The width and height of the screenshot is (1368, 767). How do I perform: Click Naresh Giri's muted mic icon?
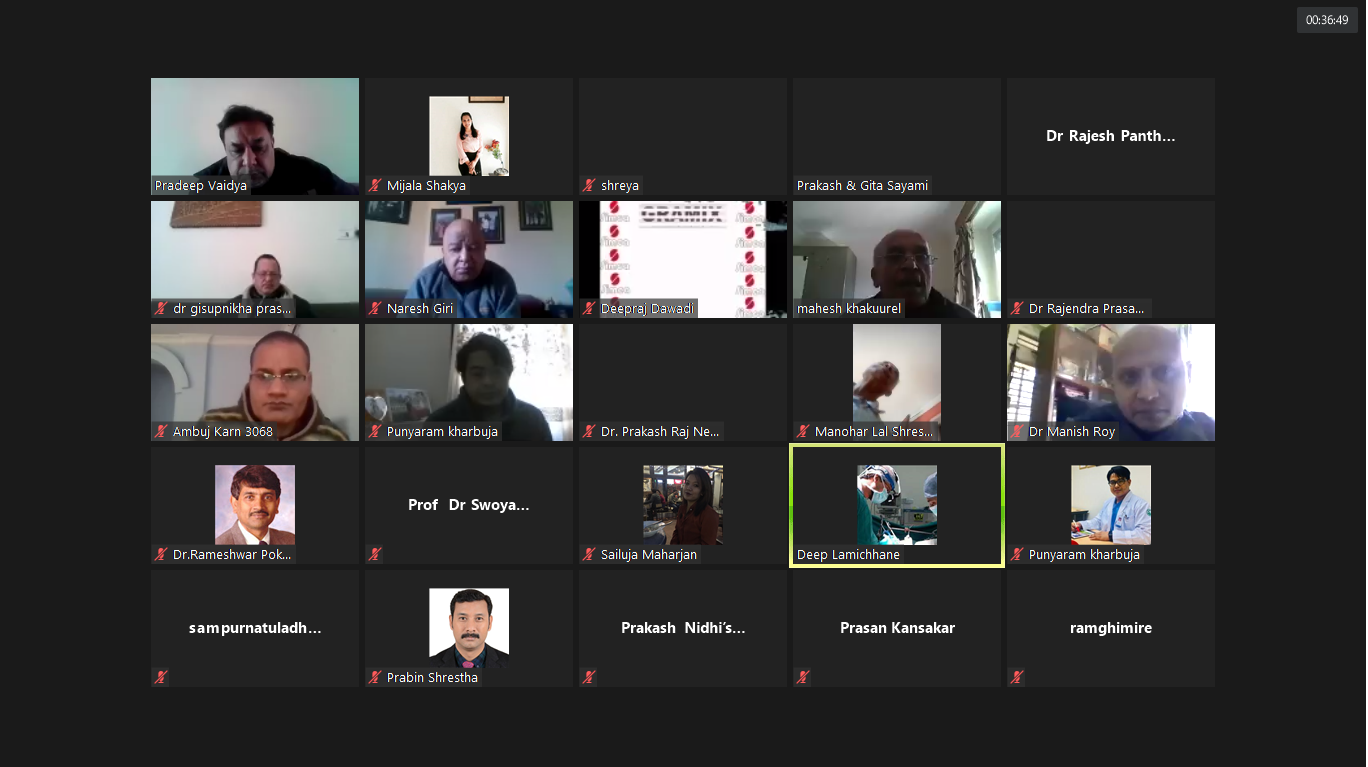(376, 309)
